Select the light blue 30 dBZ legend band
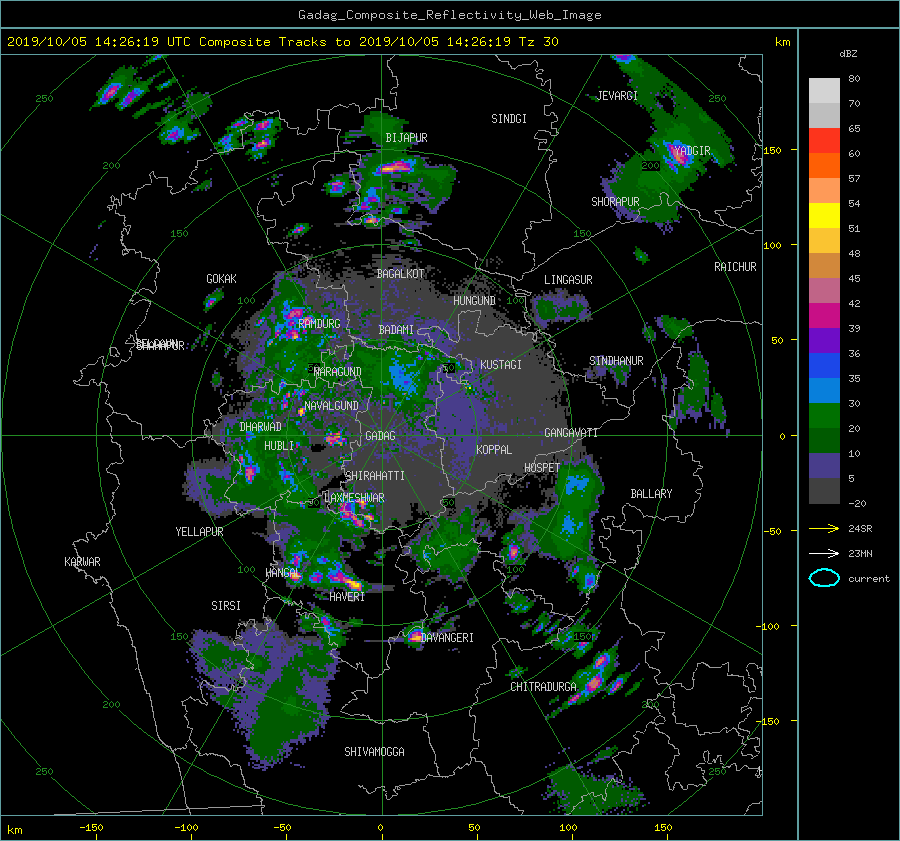This screenshot has width=900, height=841. [x=824, y=391]
